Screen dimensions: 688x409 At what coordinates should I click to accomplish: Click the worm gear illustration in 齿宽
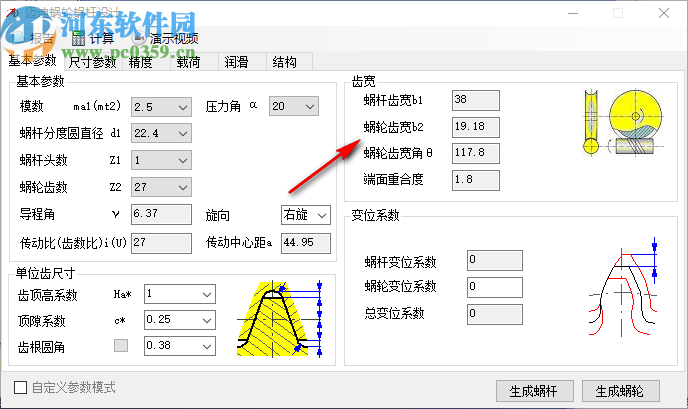[623, 122]
